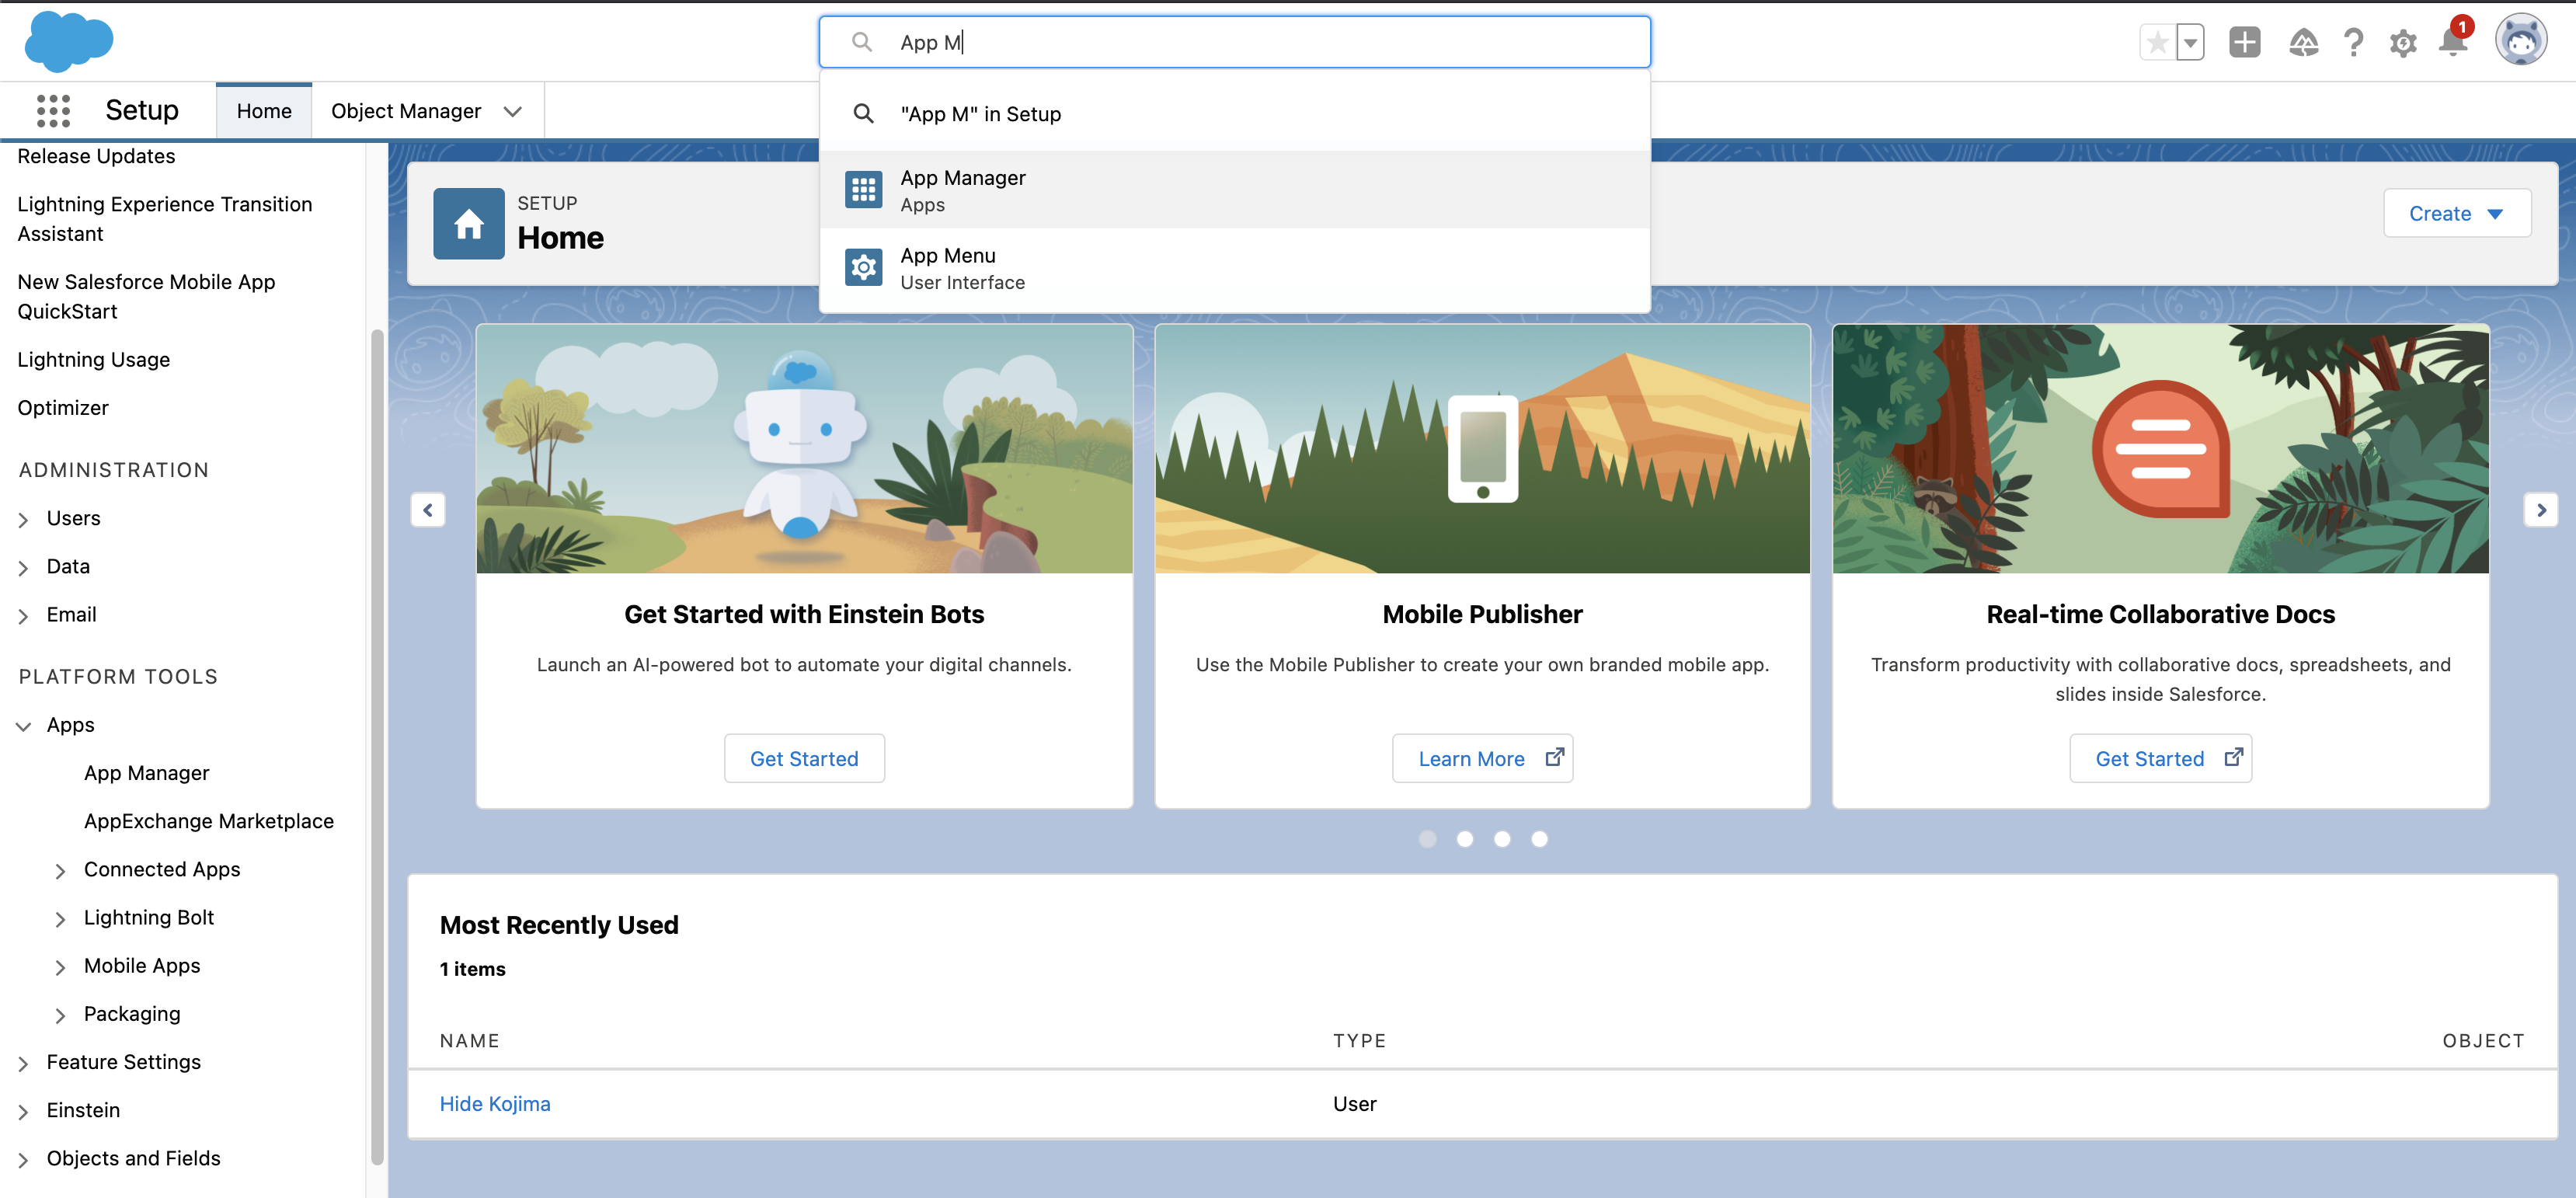Screen dimensions: 2576x1198
Task: Click the Salesforce Help question mark icon
Action: (2353, 42)
